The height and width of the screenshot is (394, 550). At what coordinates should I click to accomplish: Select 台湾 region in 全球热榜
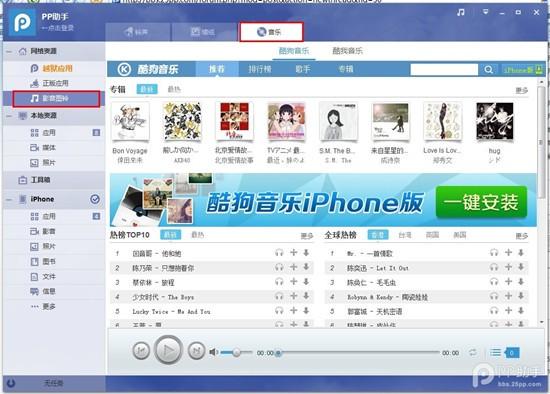tap(405, 235)
